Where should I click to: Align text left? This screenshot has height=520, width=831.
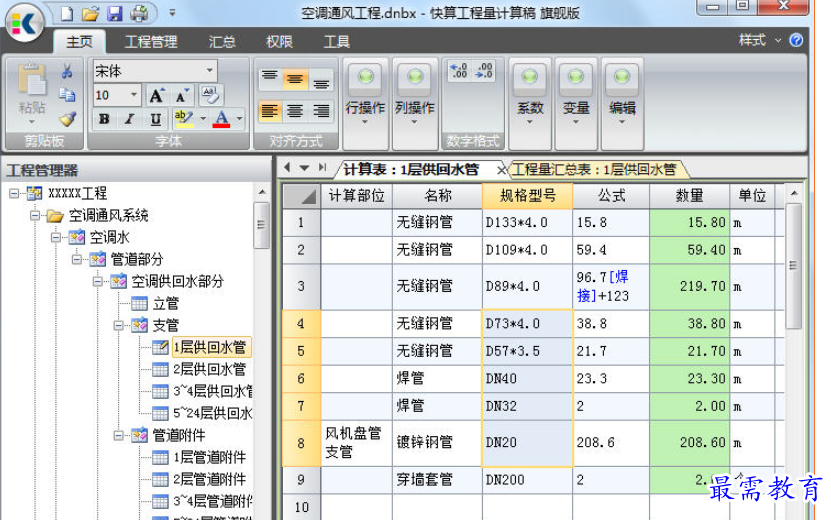coord(270,111)
